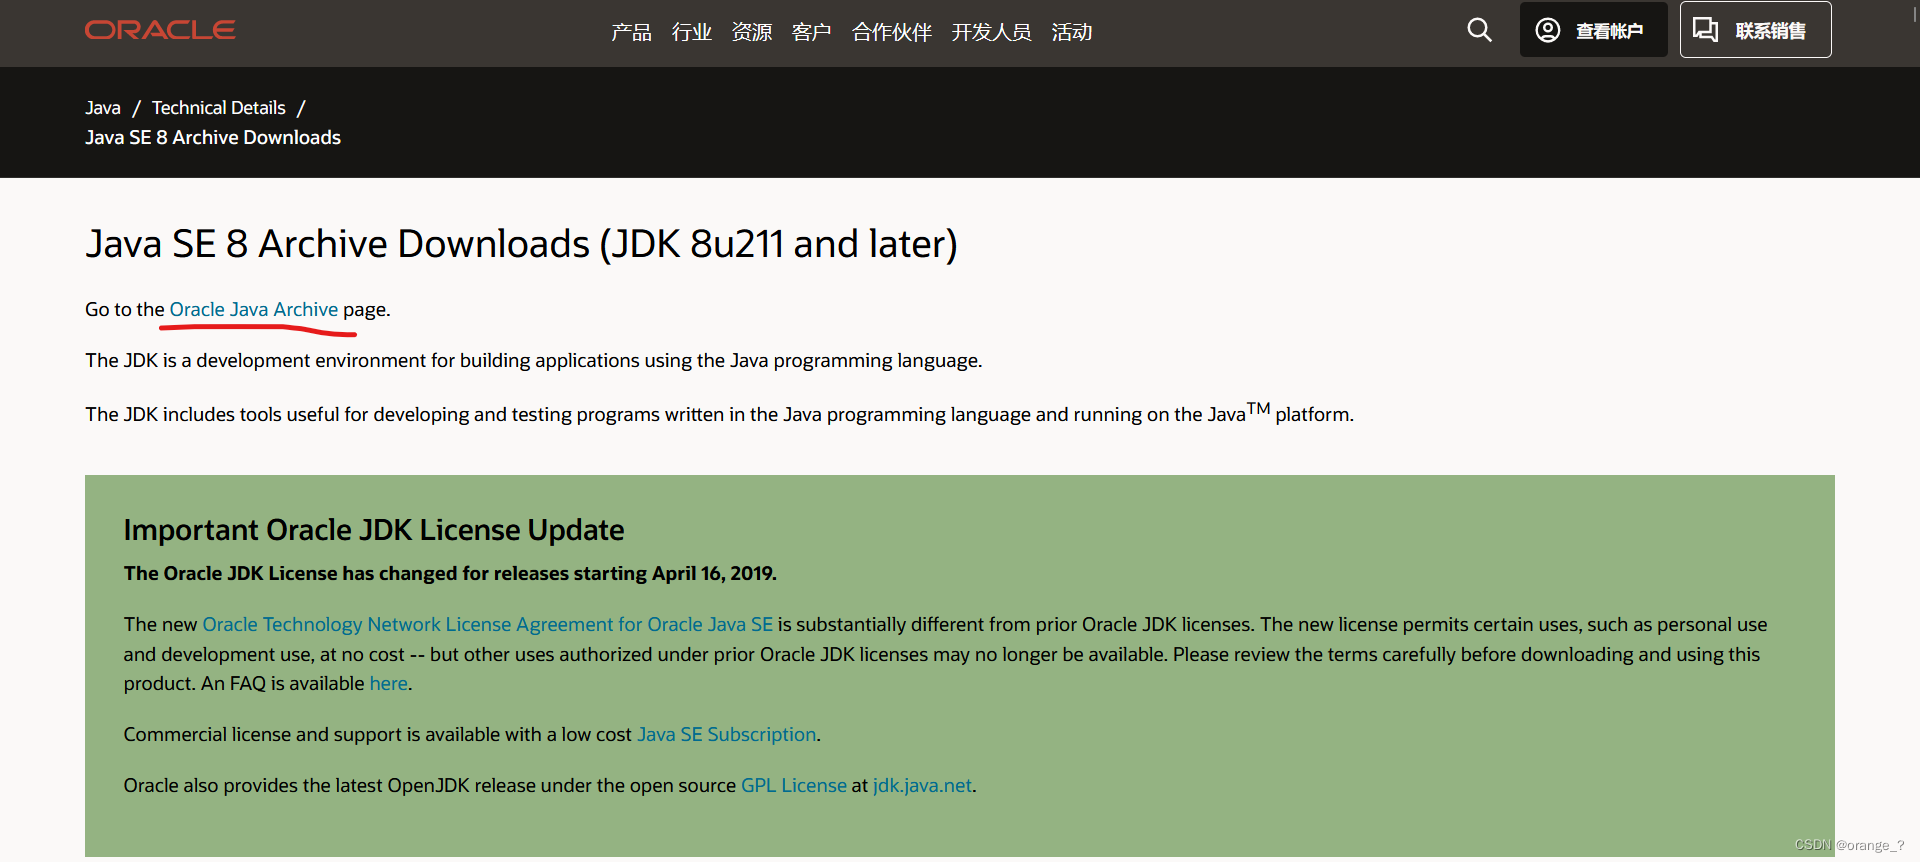Open Oracle Technology Network License Agreement link
The image size is (1920, 862).
(488, 625)
